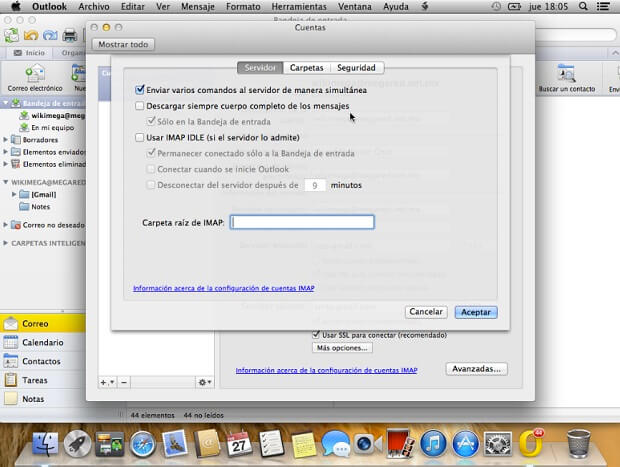The image size is (620, 467).
Task: Open add account plus dropdown
Action: pos(107,382)
